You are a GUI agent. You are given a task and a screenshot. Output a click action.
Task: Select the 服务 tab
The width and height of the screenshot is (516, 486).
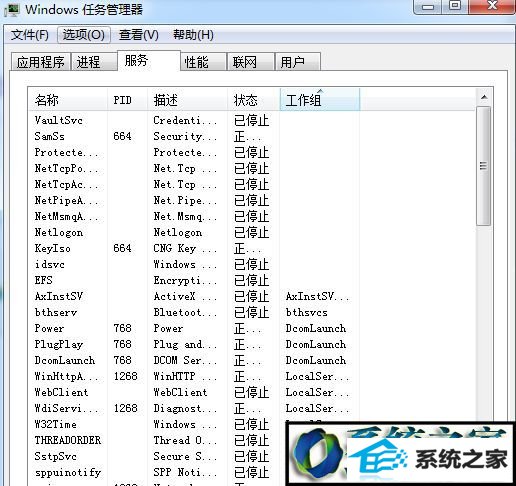click(149, 61)
